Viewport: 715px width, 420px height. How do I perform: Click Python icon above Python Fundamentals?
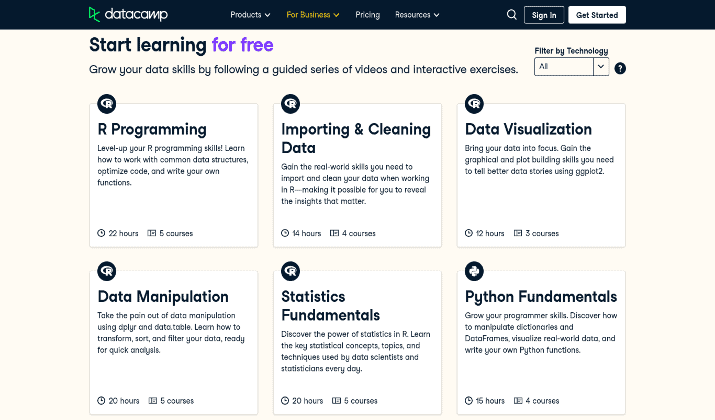(474, 271)
